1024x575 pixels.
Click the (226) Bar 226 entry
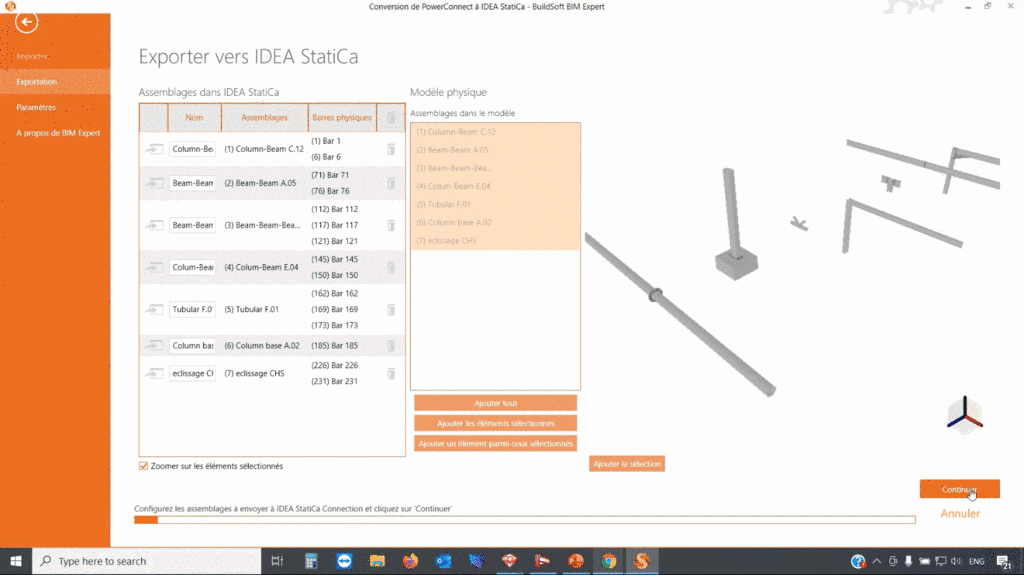[334, 365]
